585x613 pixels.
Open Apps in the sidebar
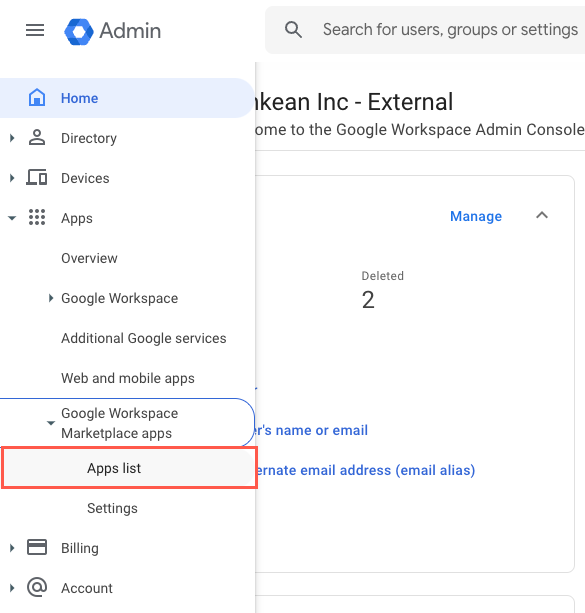click(126, 218)
